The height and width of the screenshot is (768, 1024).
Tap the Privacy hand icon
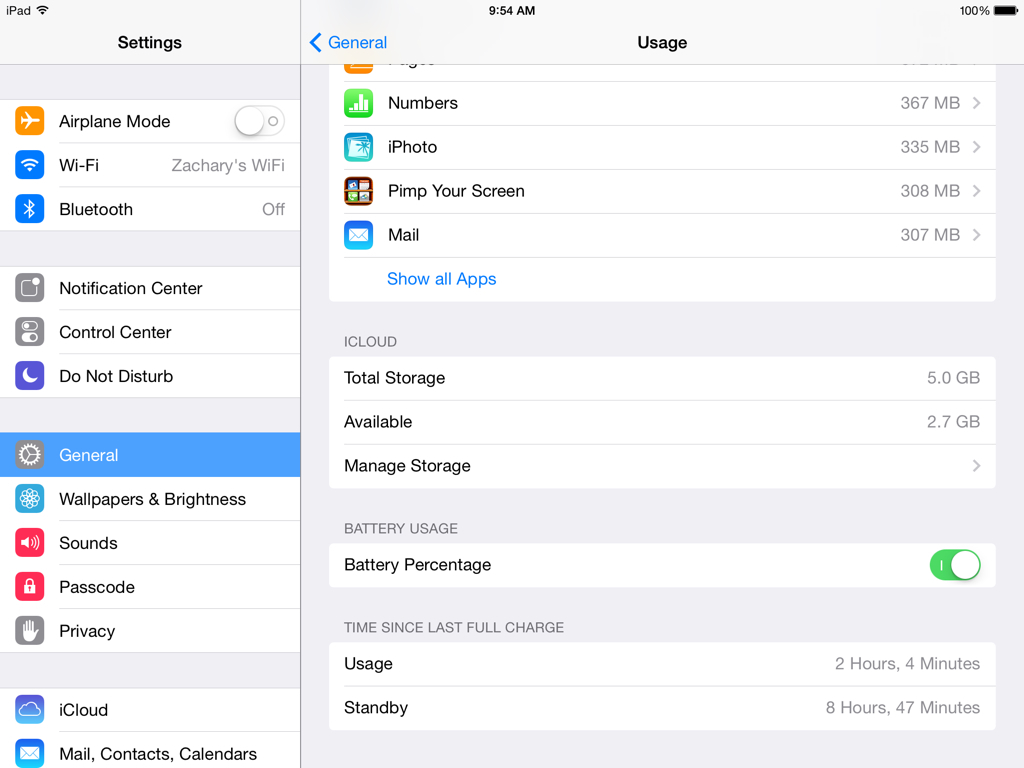tap(29, 631)
